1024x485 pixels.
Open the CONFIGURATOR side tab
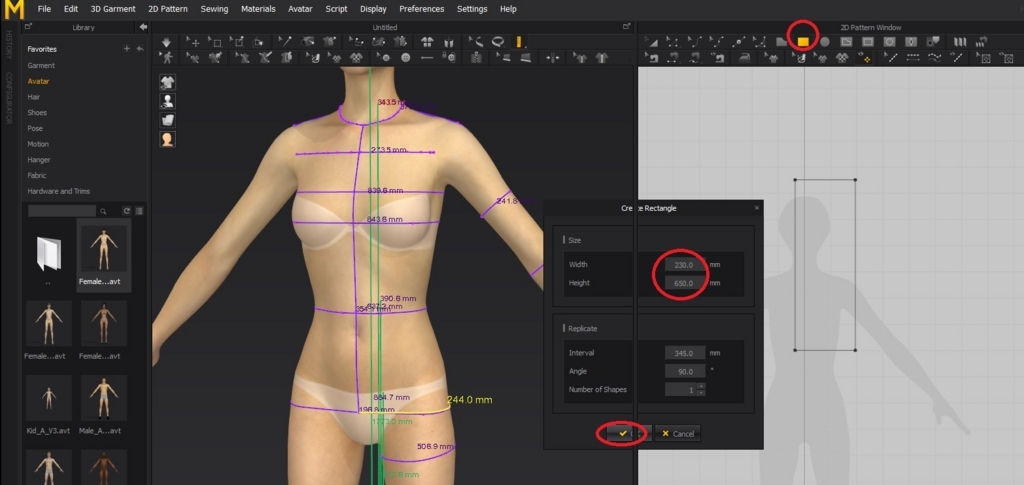point(8,98)
